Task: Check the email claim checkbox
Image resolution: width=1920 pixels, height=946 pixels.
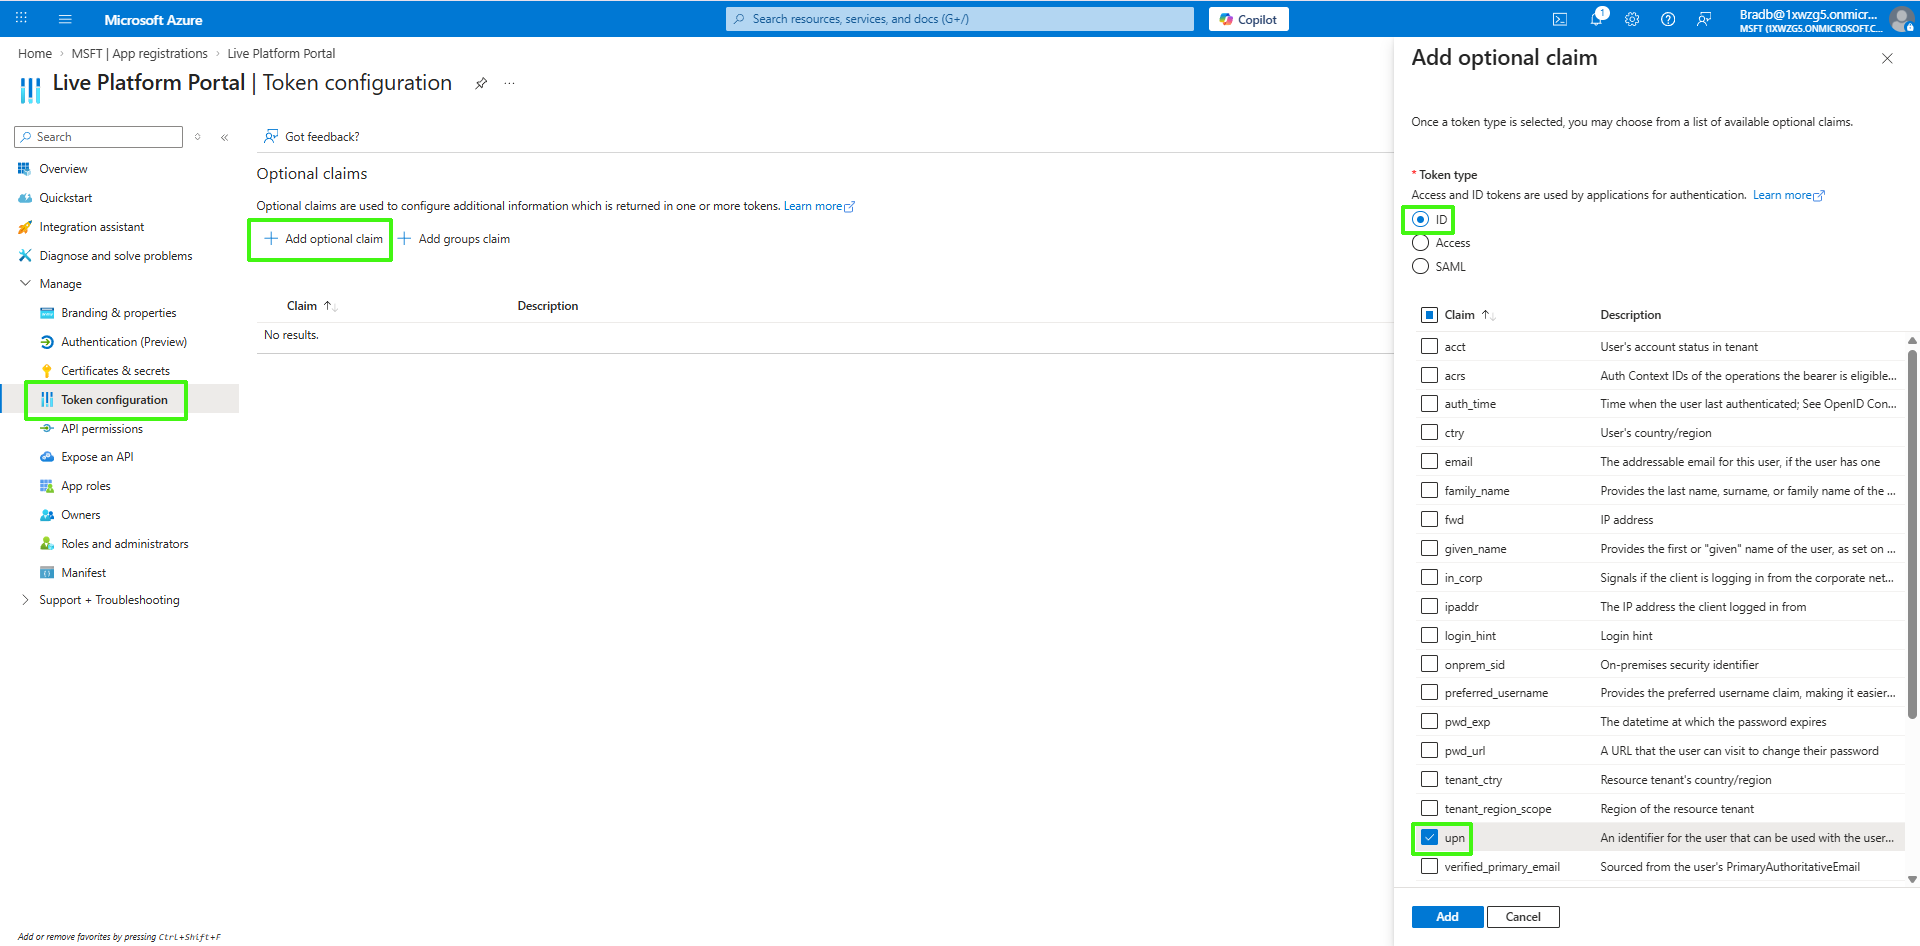Action: click(1429, 462)
